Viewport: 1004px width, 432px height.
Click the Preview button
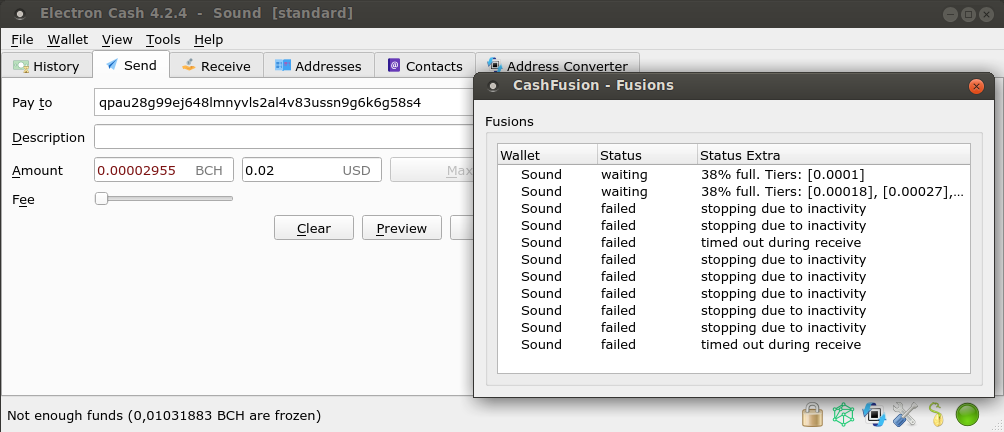click(x=401, y=228)
